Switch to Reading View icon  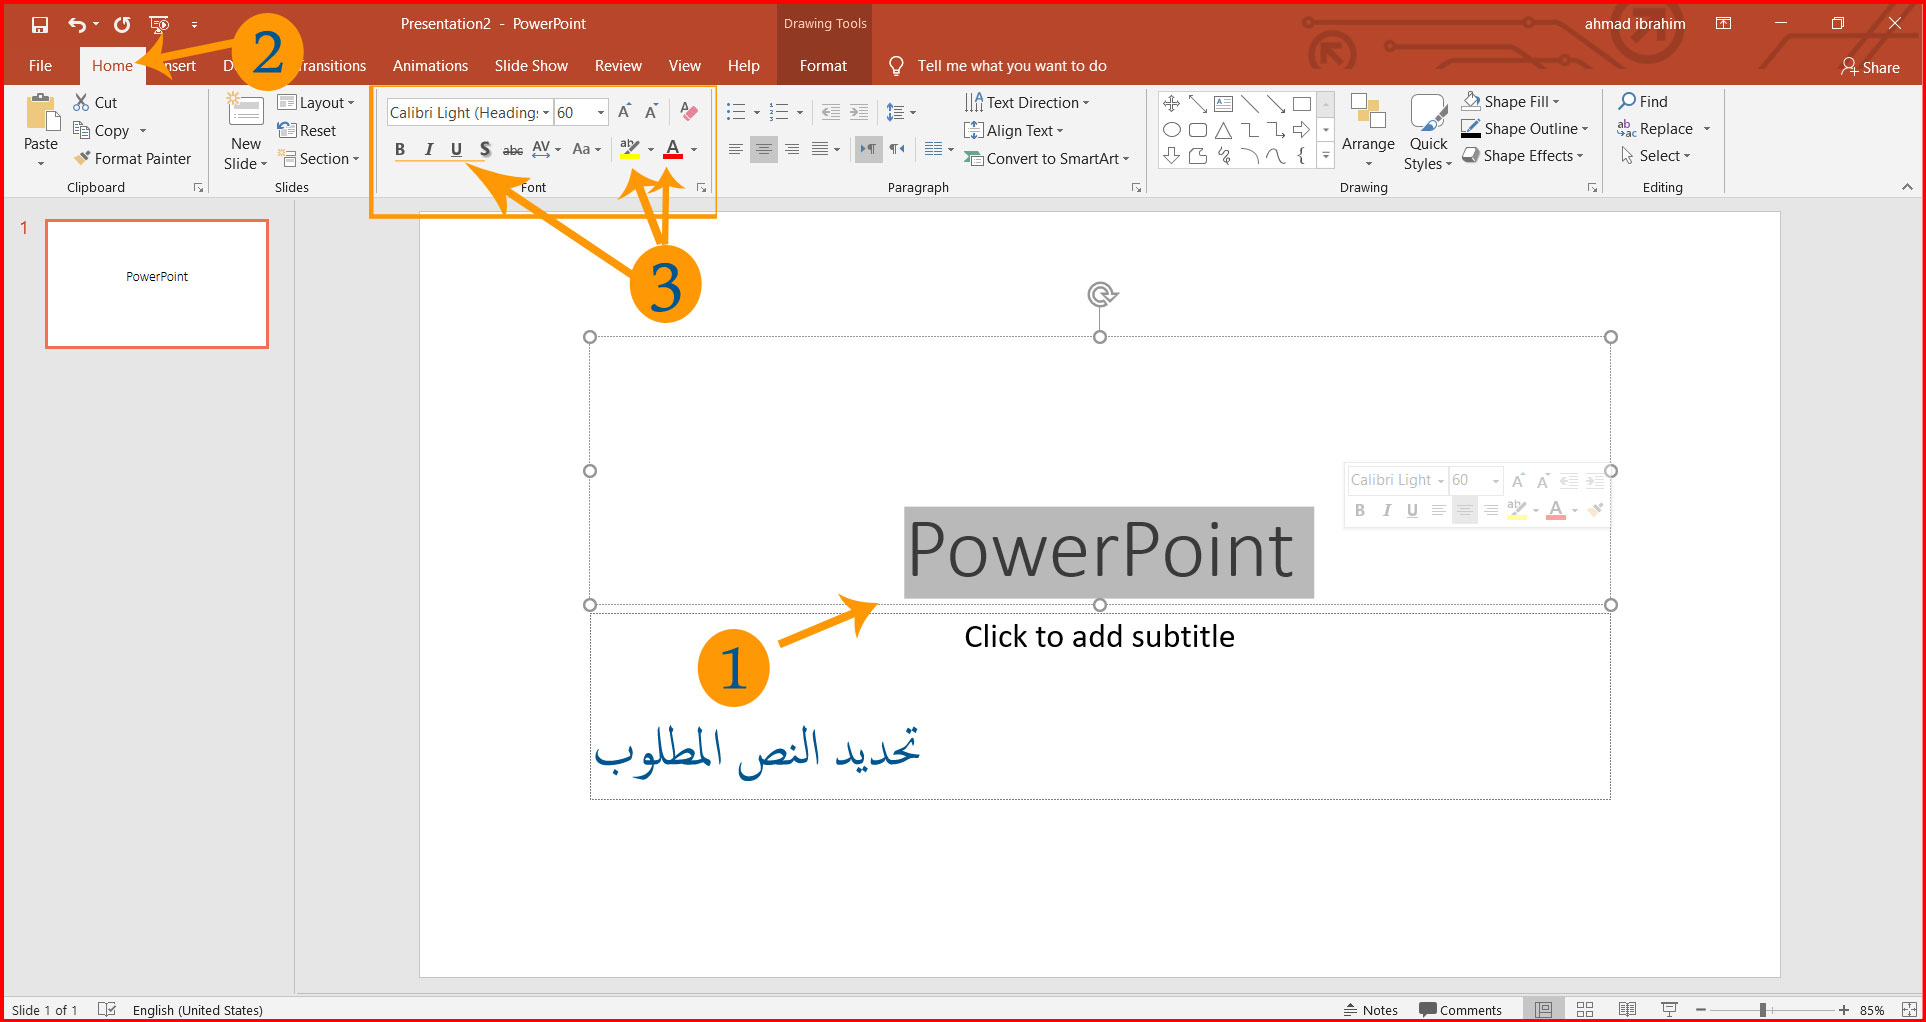pyautogui.click(x=1627, y=1009)
